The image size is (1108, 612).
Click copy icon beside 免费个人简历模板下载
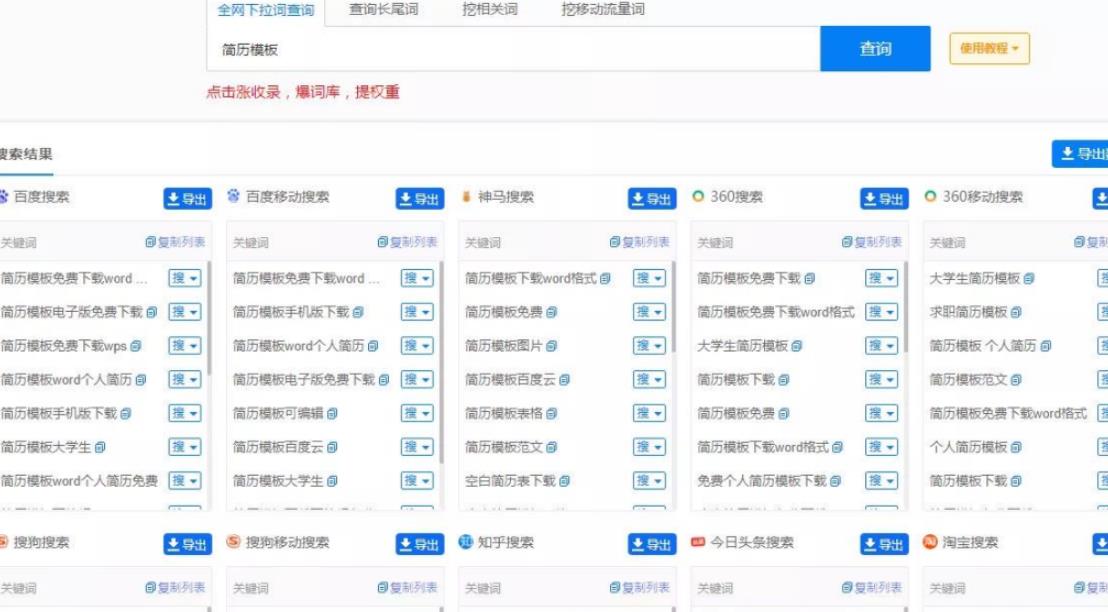835,481
